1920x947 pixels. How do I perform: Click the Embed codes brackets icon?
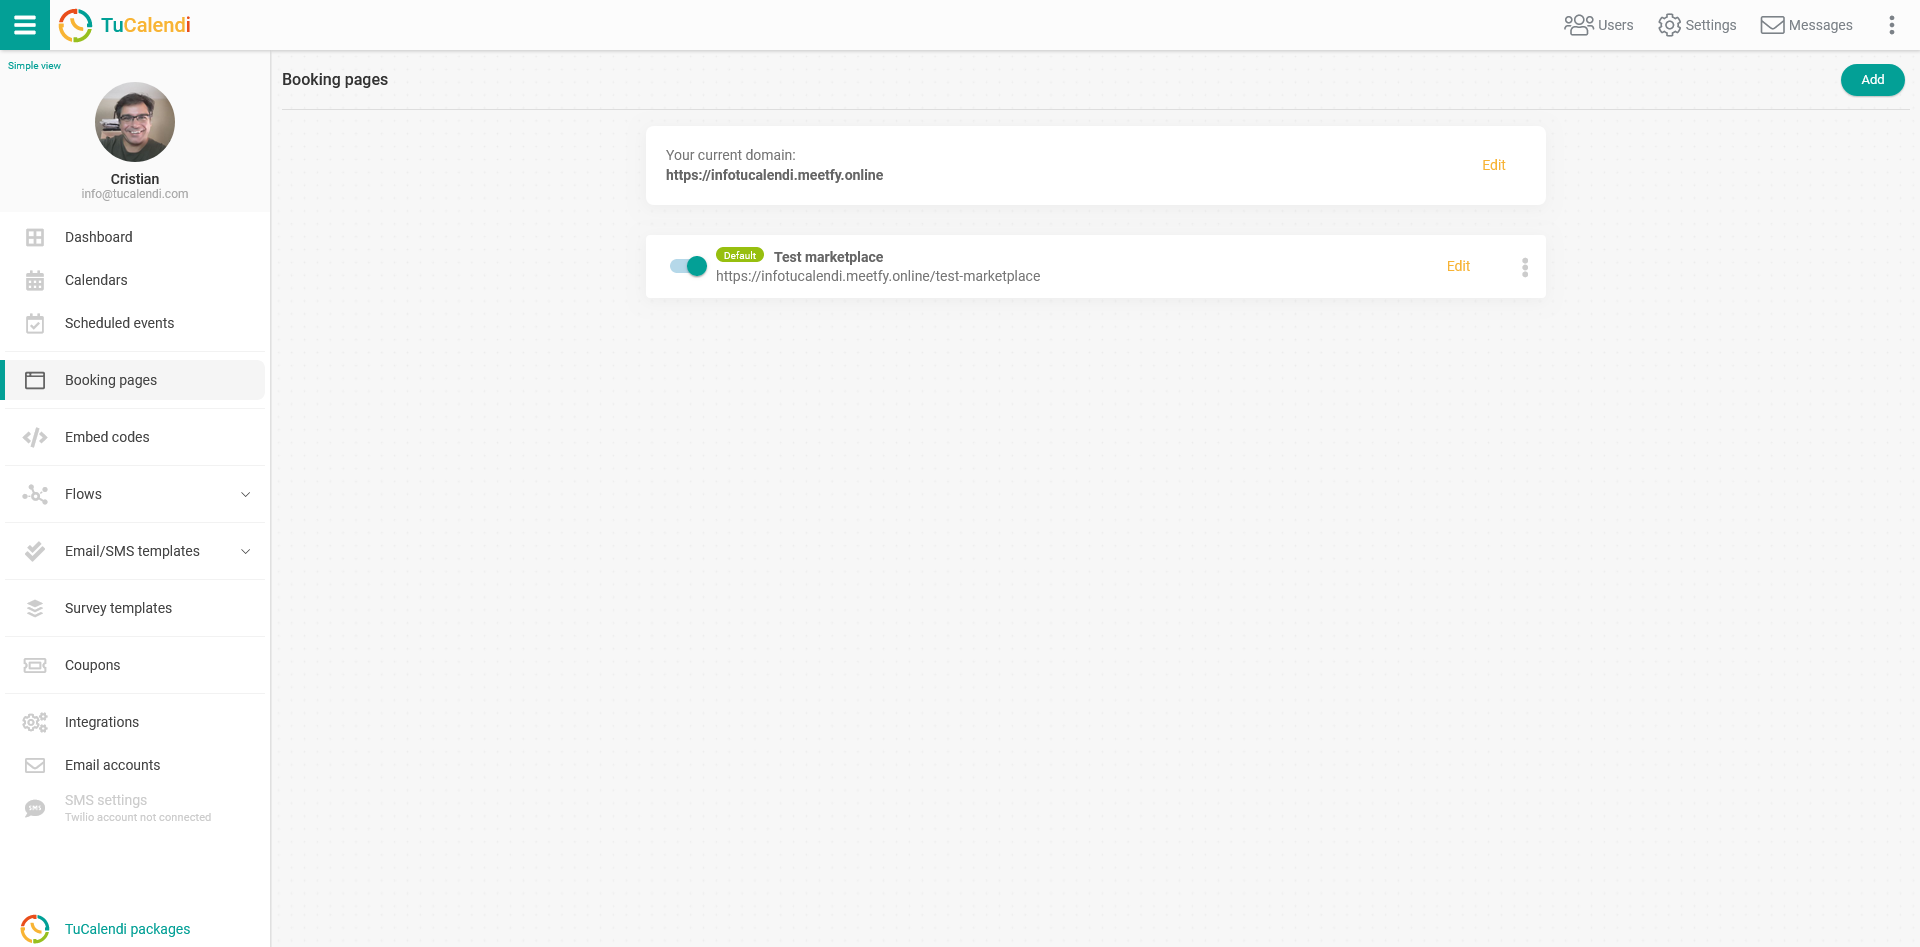click(x=35, y=437)
